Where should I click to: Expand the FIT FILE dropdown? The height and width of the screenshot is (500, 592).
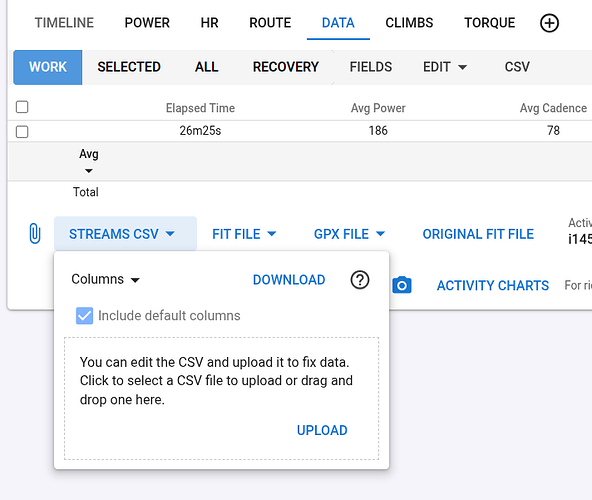pyautogui.click(x=244, y=234)
